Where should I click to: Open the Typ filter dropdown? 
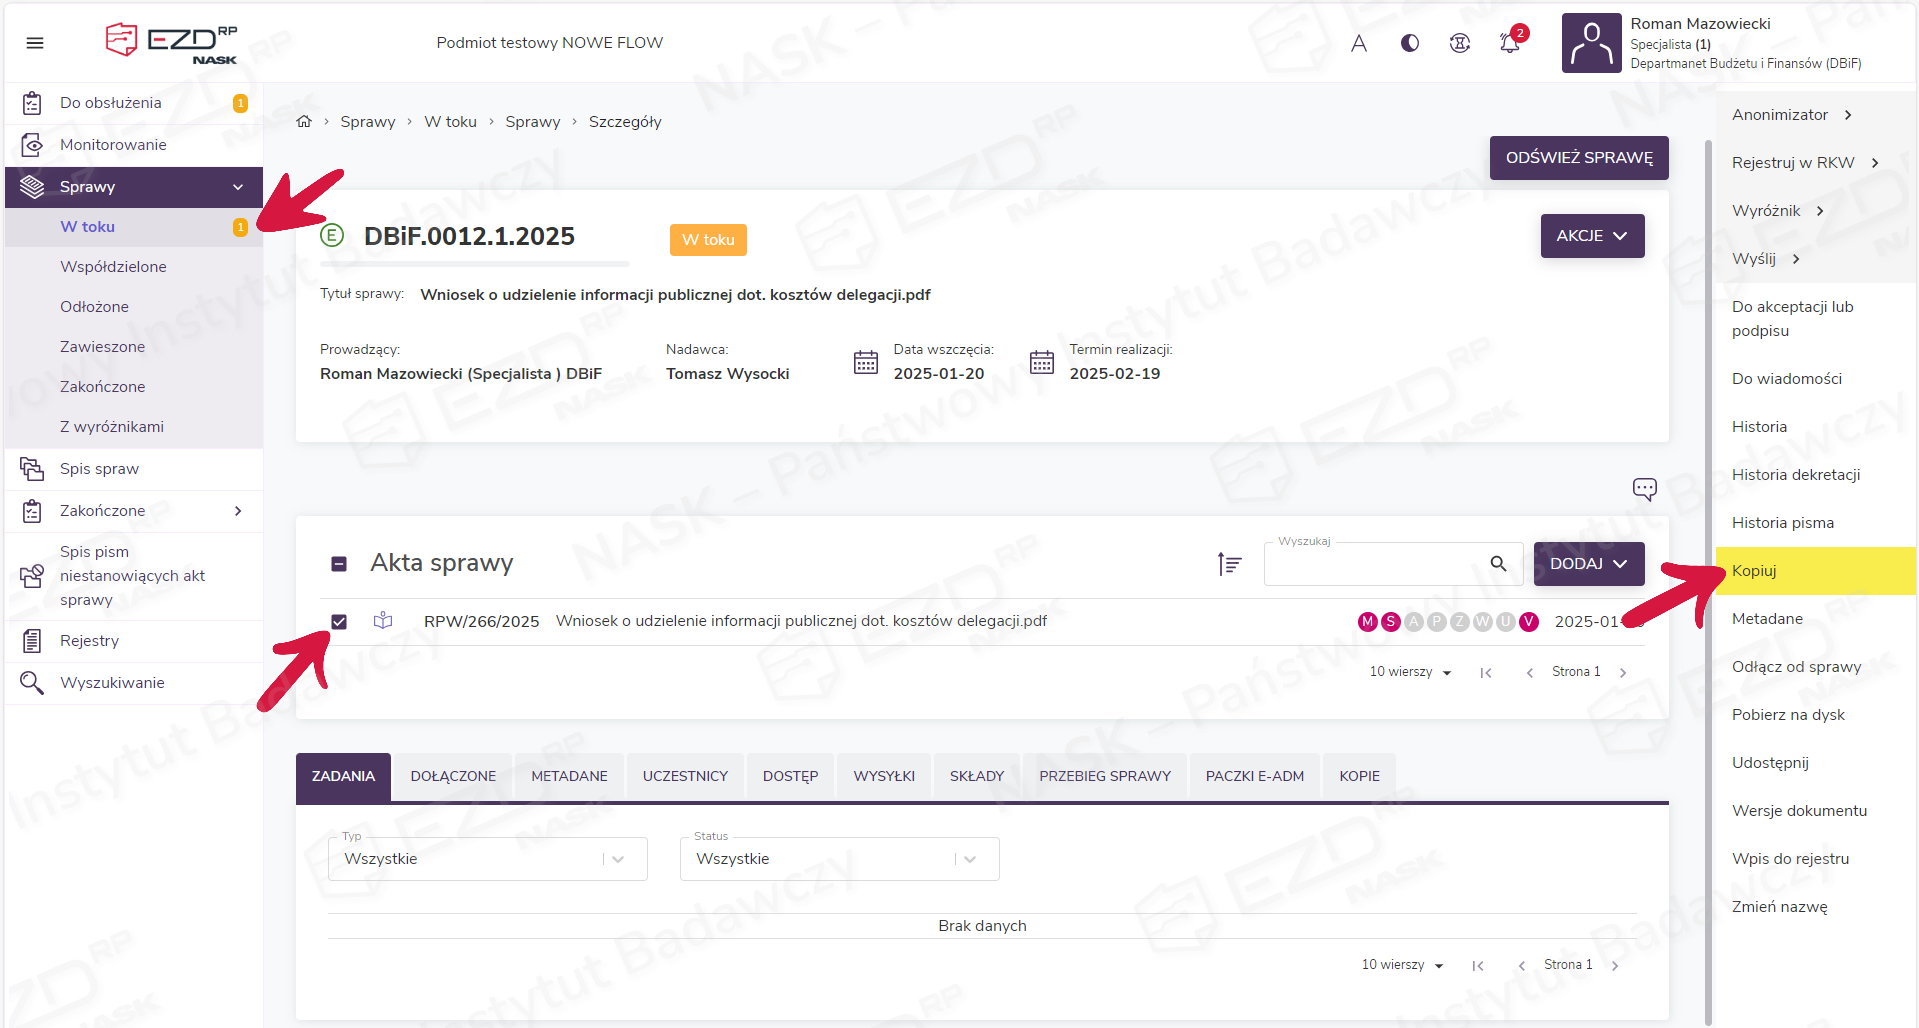coord(487,859)
